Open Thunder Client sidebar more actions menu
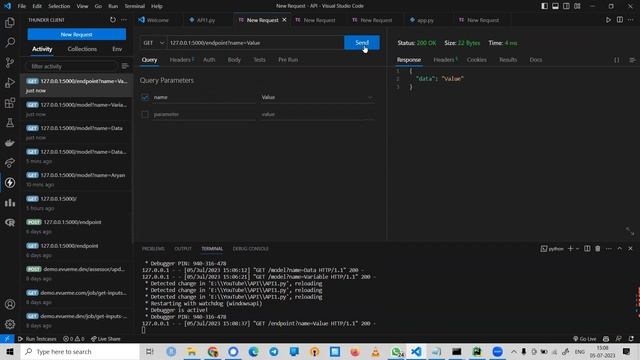This screenshot has width=640, height=360. (124, 20)
